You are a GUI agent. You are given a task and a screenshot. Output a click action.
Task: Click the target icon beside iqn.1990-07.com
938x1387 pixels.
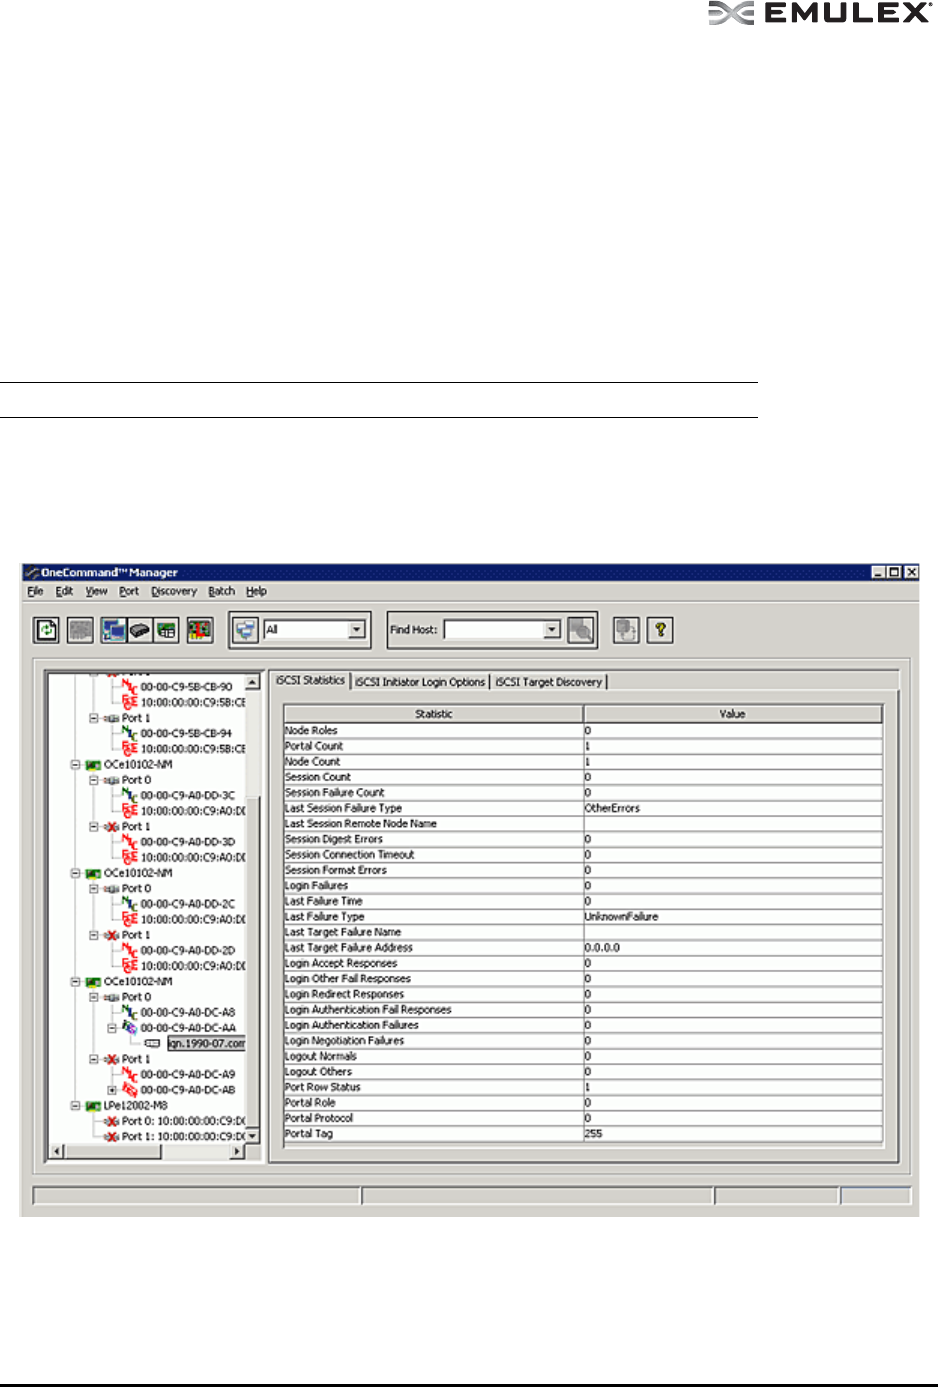coord(153,1043)
